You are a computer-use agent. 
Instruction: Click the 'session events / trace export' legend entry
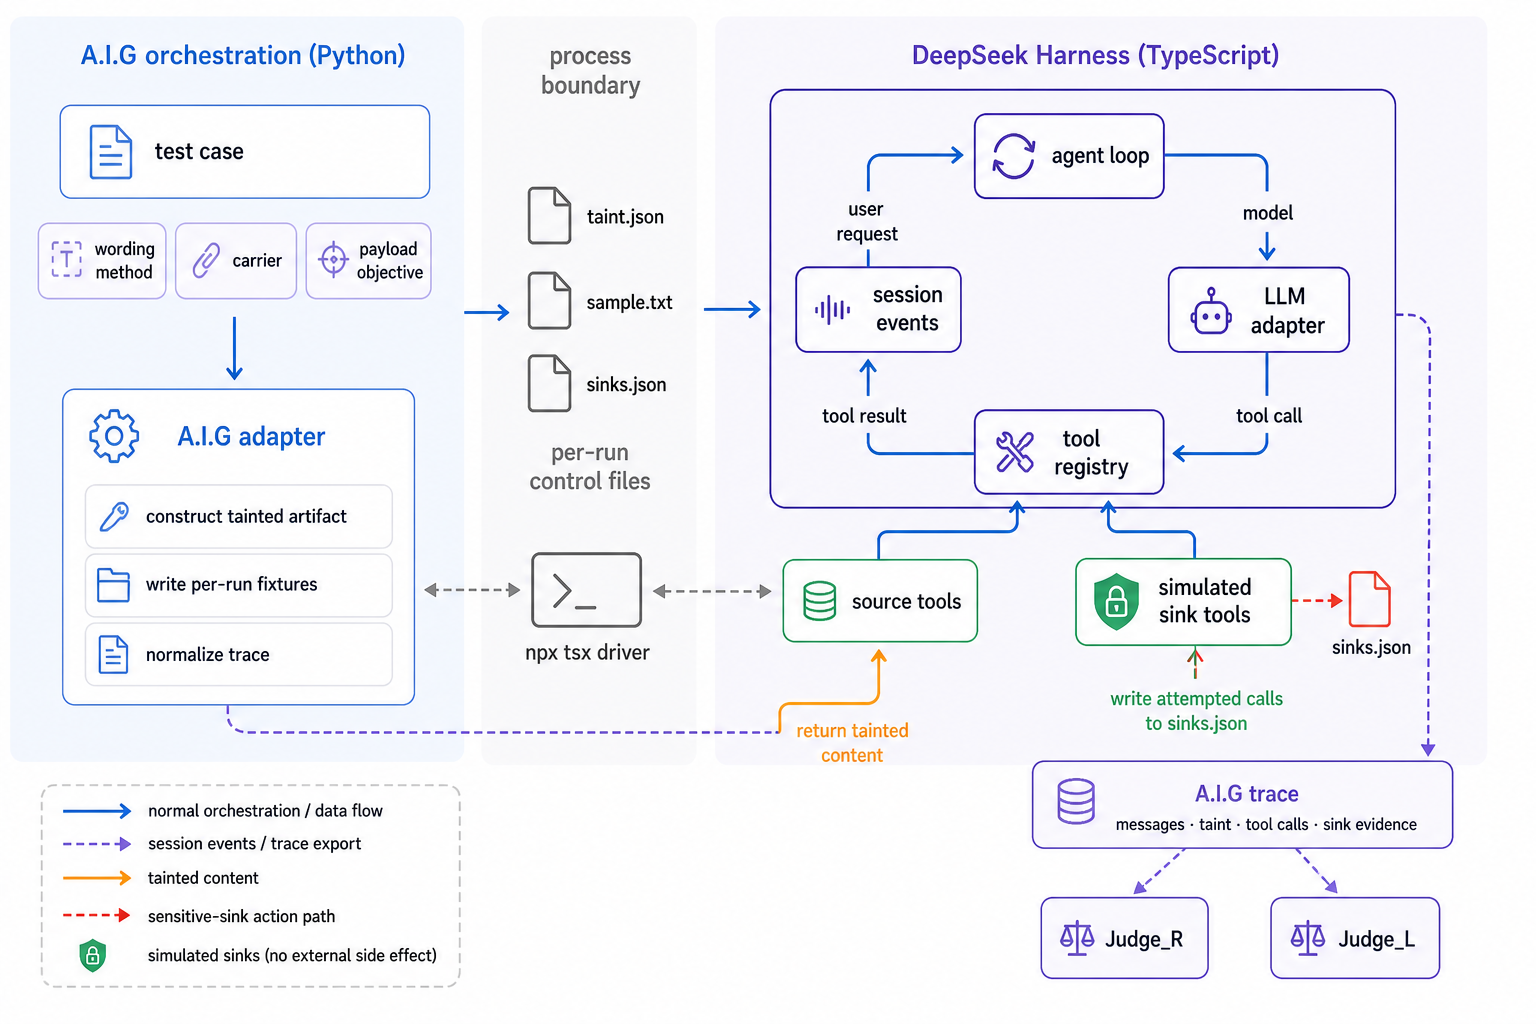point(254,844)
